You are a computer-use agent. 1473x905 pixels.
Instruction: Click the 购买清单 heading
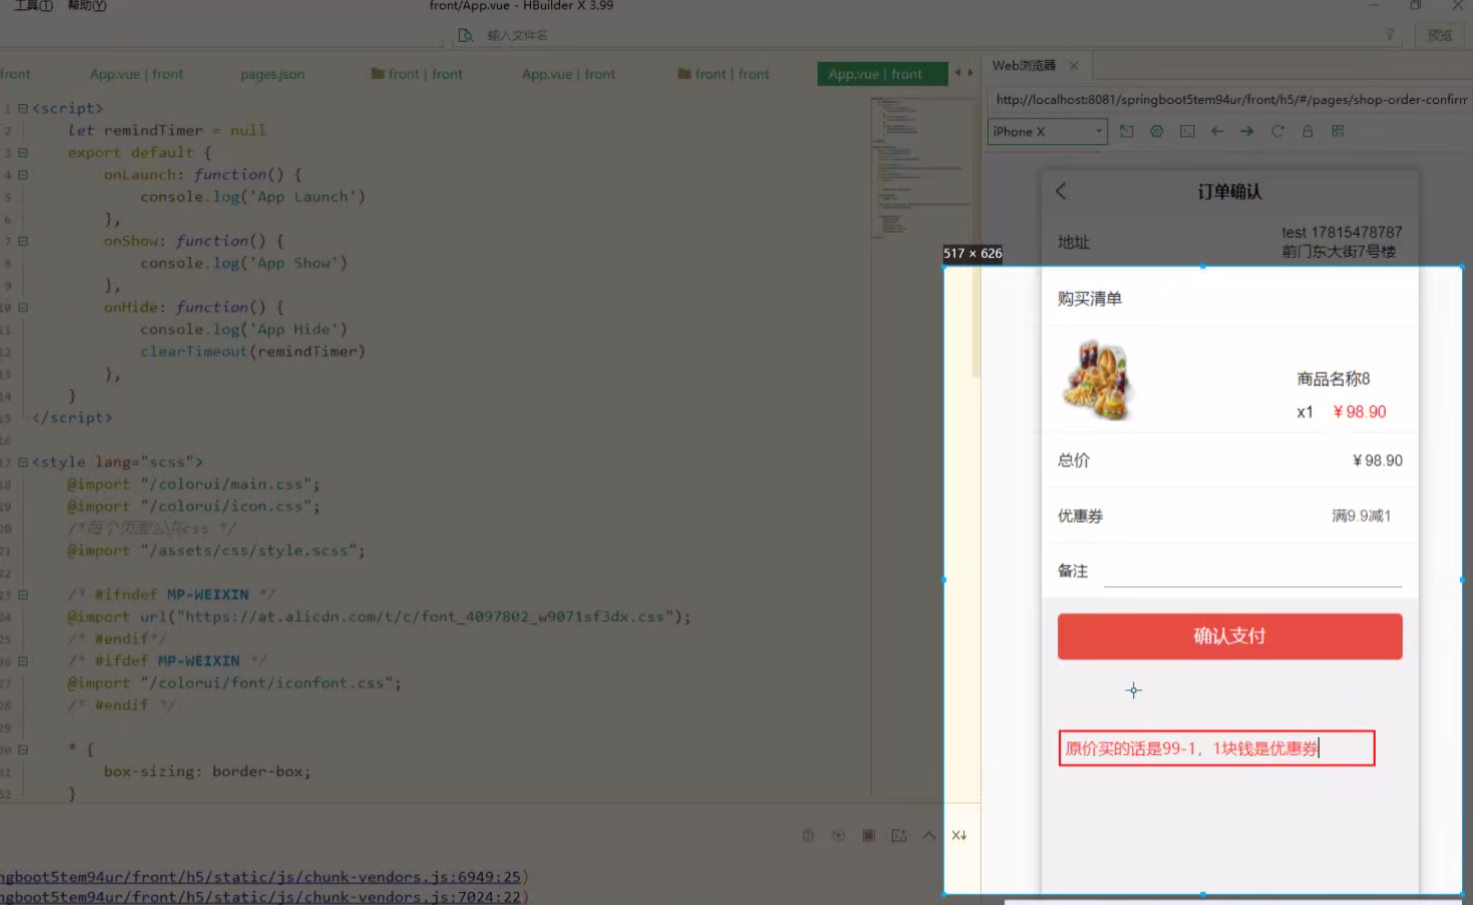click(x=1090, y=299)
